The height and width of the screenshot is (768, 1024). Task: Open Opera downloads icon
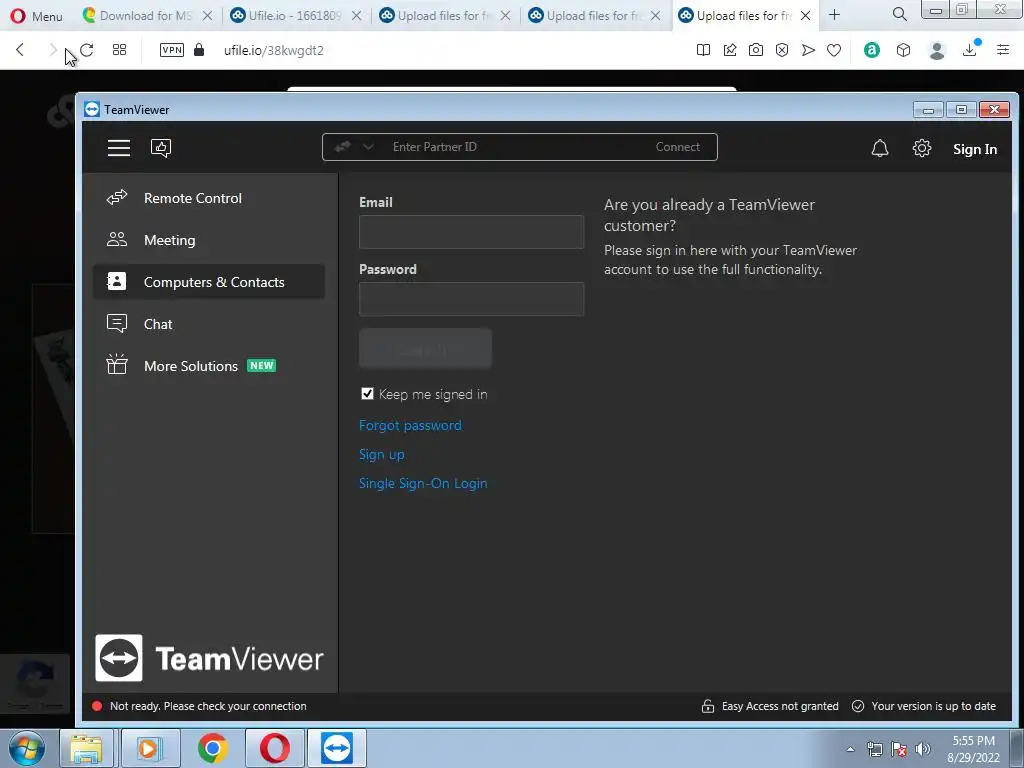(x=970, y=50)
